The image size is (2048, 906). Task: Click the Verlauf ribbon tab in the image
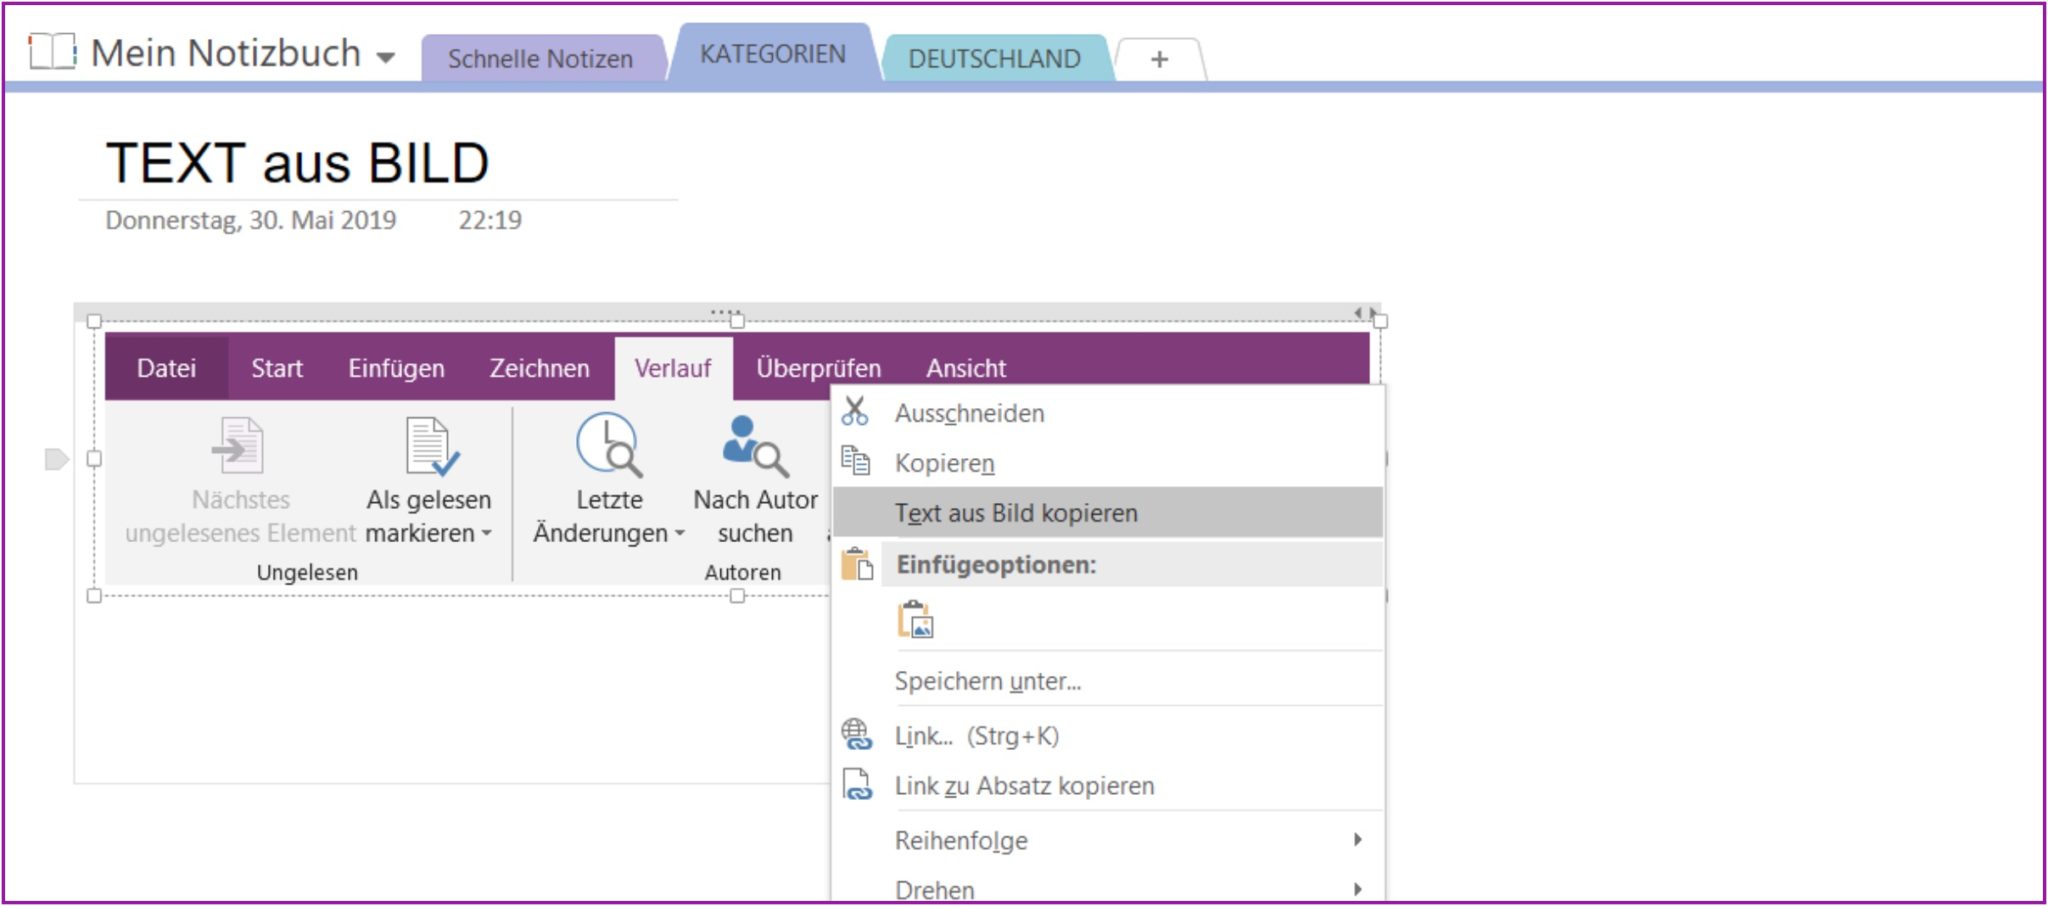point(673,368)
